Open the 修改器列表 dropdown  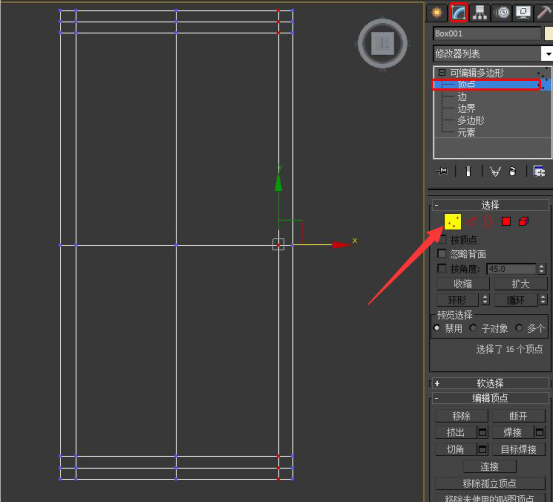[548, 54]
